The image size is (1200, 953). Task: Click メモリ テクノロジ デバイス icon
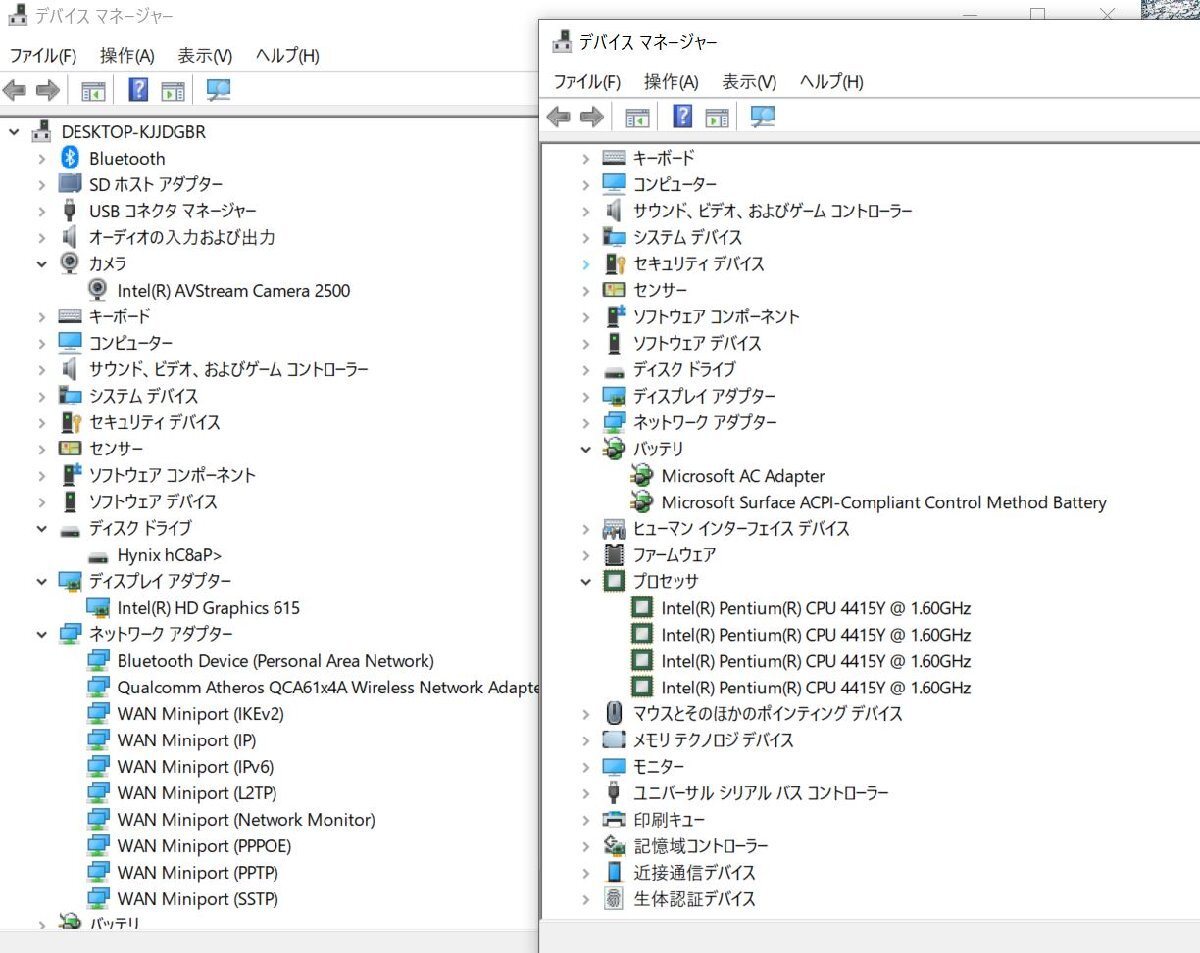pos(614,740)
